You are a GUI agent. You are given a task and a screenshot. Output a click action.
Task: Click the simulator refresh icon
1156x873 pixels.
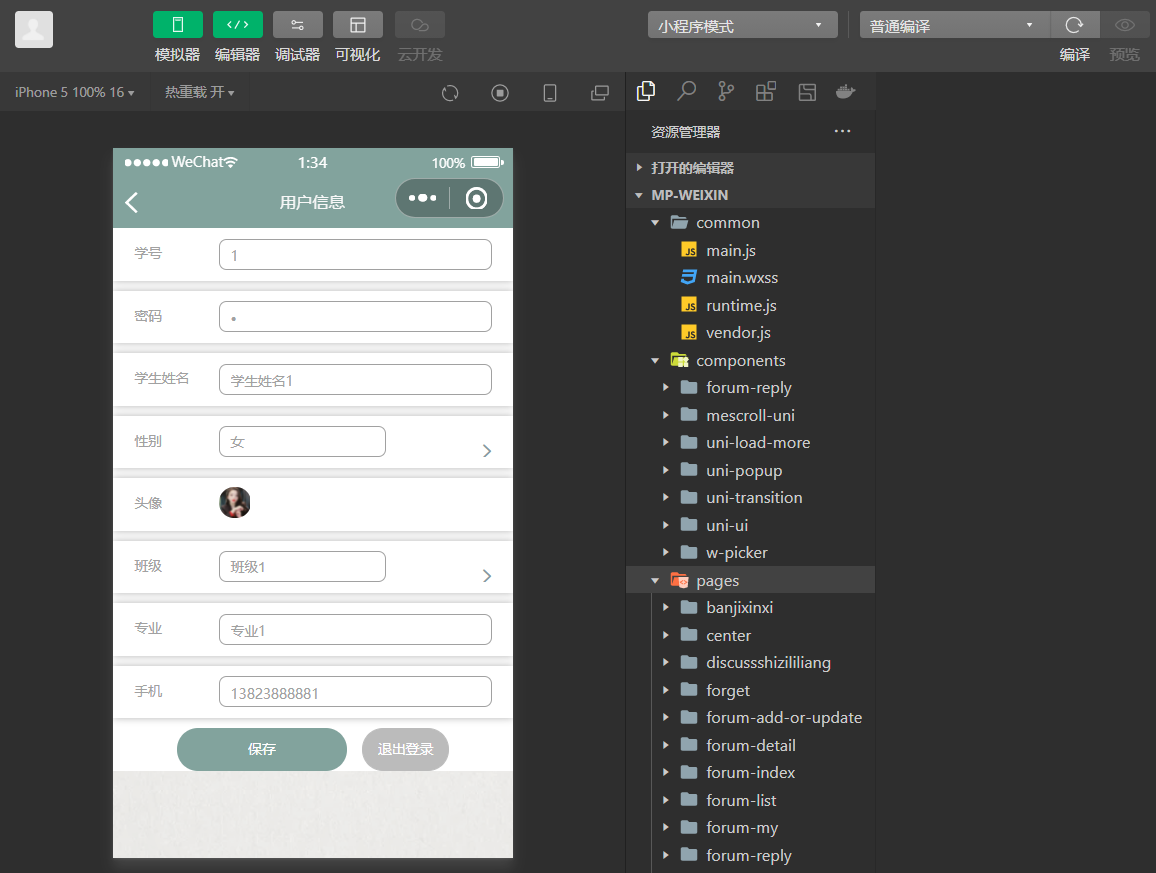(x=450, y=93)
